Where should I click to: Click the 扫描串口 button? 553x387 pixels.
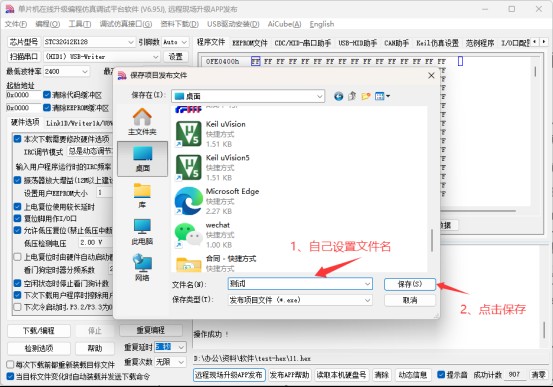[24, 56]
